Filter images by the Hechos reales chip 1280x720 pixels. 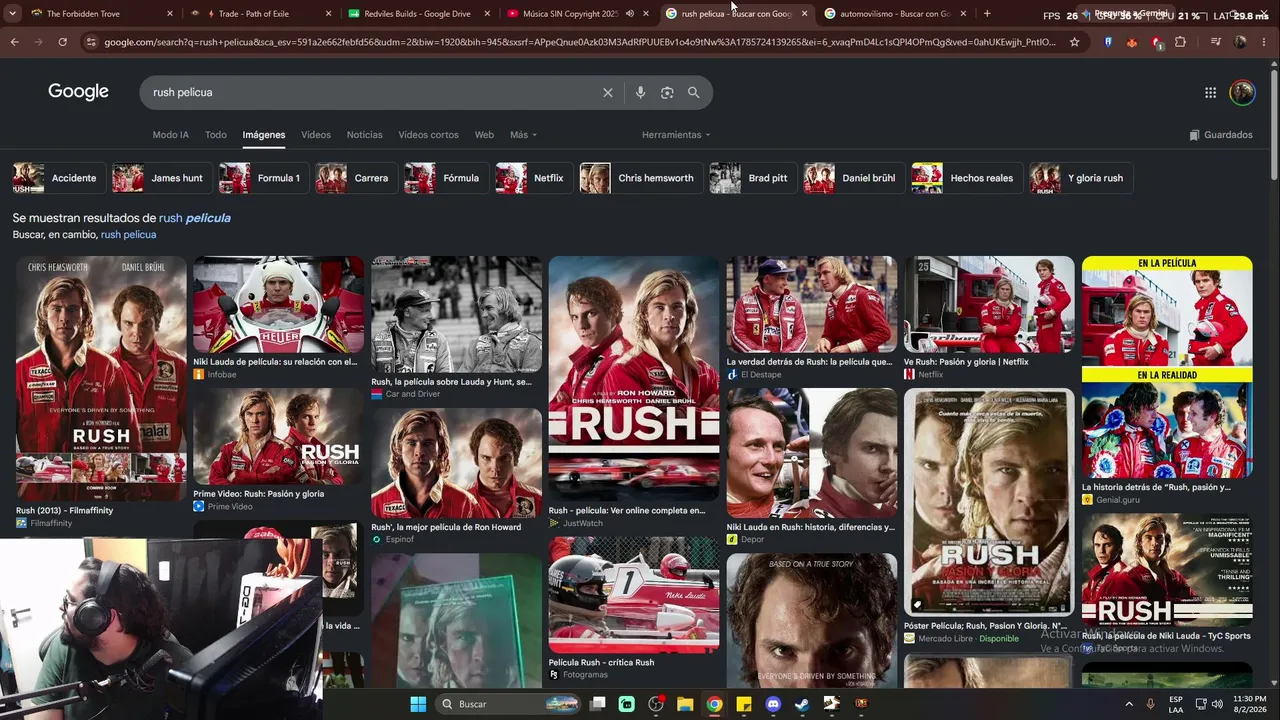point(965,178)
